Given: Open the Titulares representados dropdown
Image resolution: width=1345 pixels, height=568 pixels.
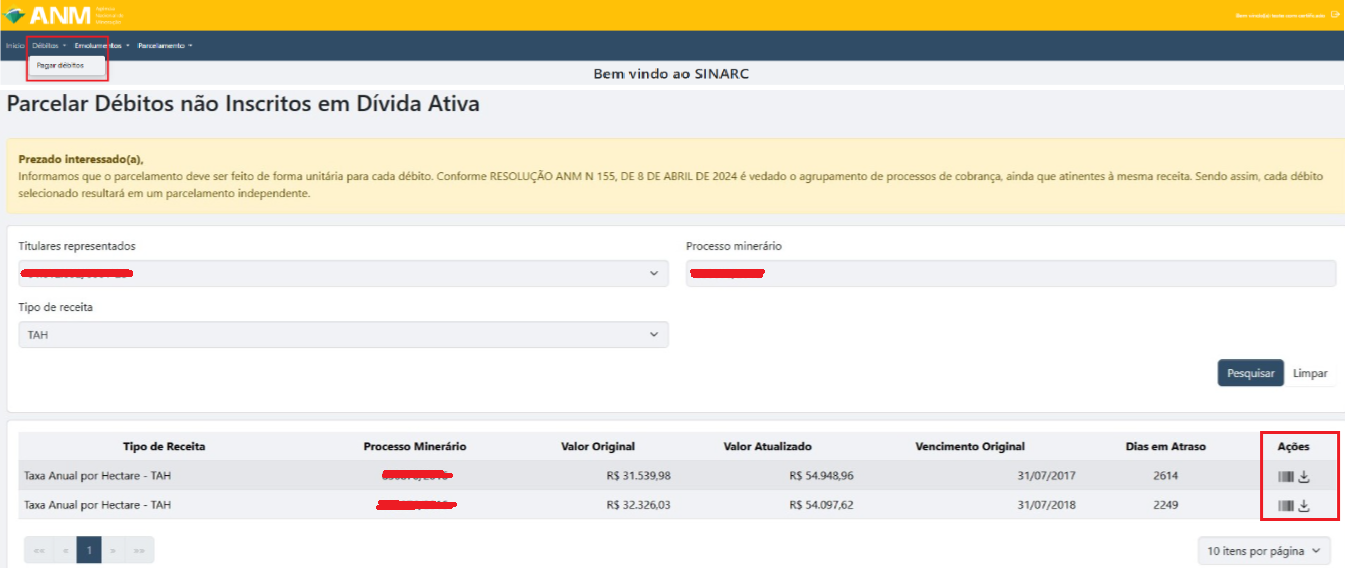Looking at the screenshot, I should [343, 273].
